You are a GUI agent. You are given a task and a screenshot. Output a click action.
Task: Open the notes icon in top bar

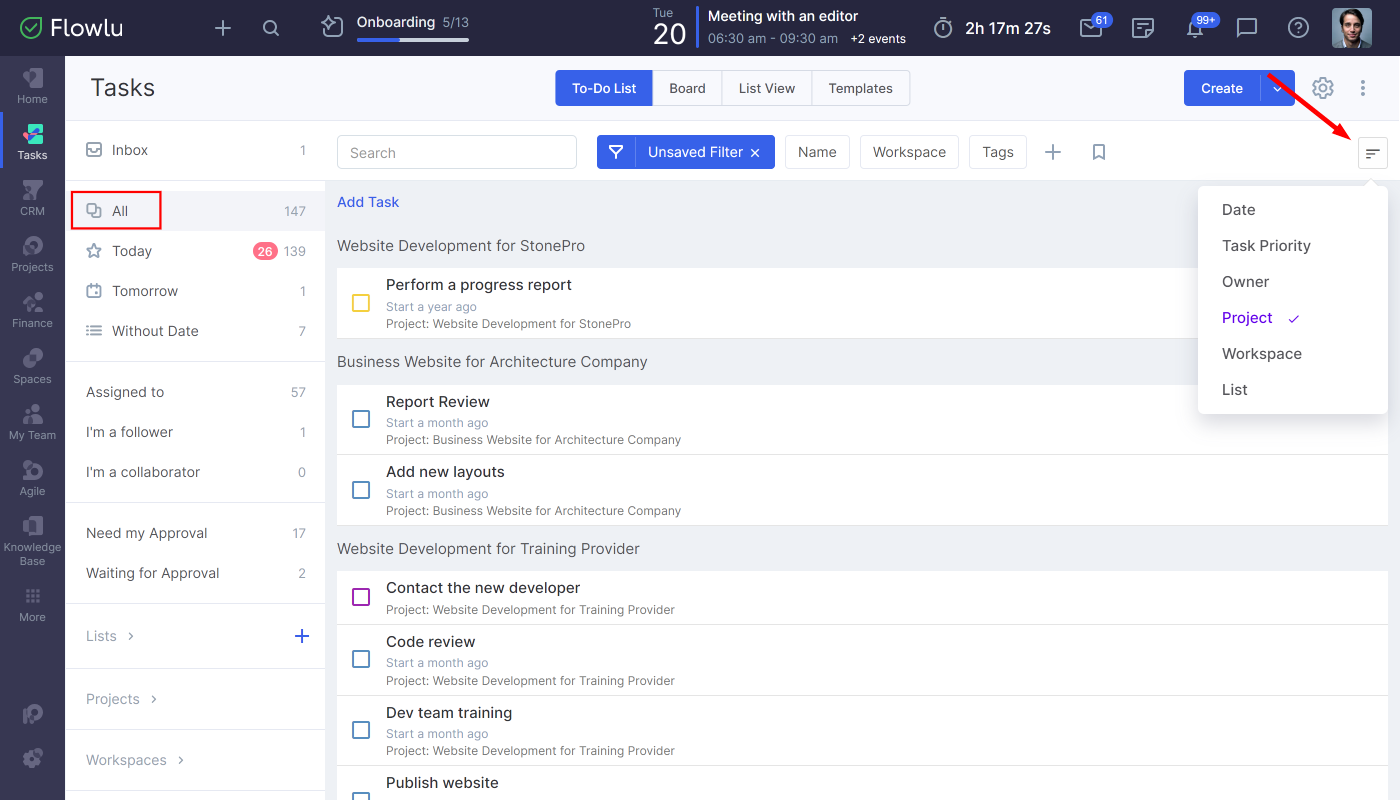tap(1143, 28)
